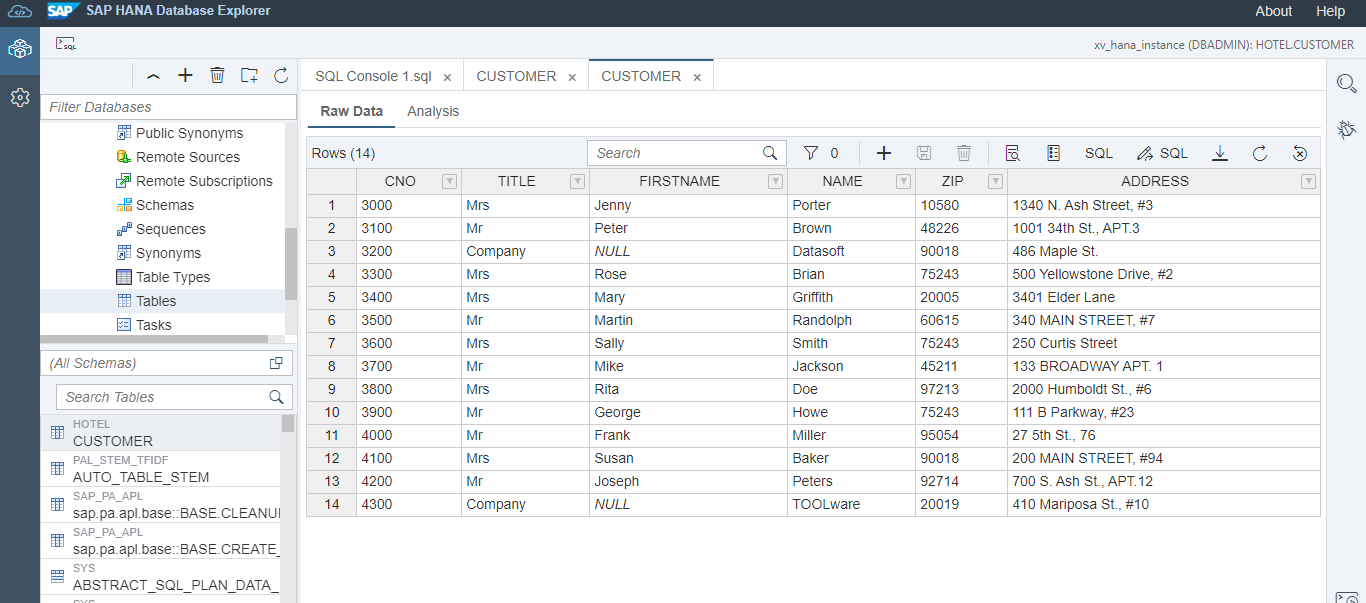Image resolution: width=1366 pixels, height=603 pixels.
Task: Click address cell 340 MAIN STREET, #7
Action: 1163,320
